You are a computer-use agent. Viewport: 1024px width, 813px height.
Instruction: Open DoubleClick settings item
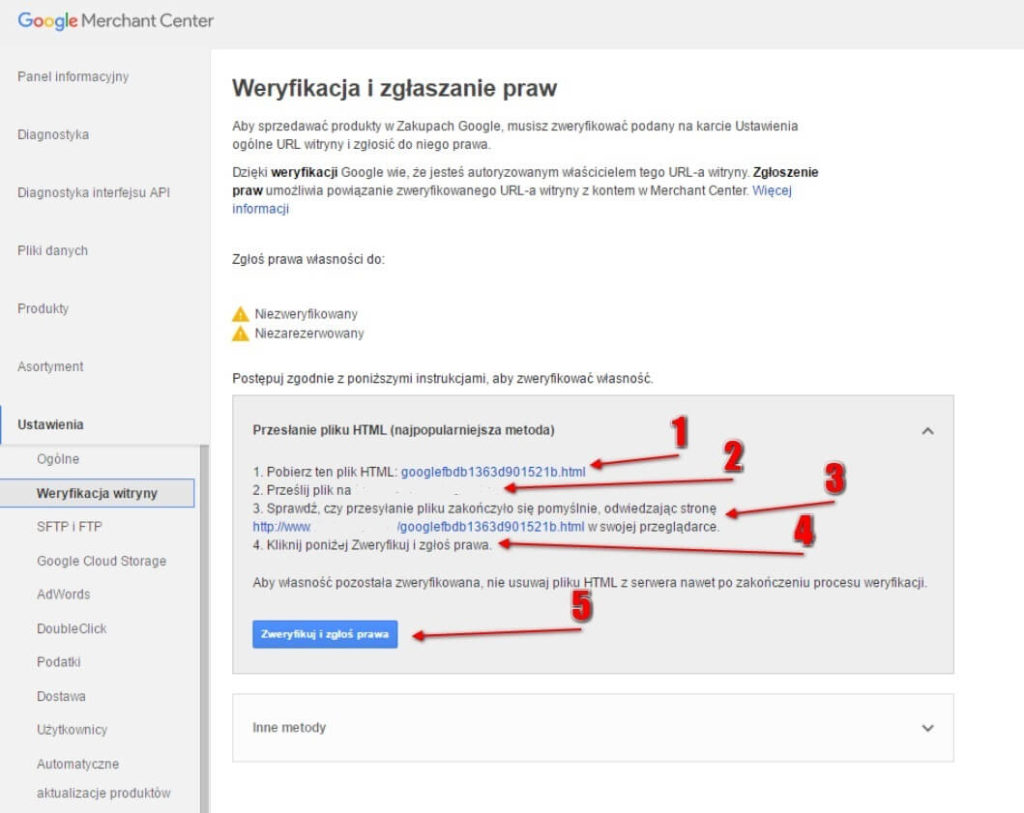pyautogui.click(x=71, y=628)
